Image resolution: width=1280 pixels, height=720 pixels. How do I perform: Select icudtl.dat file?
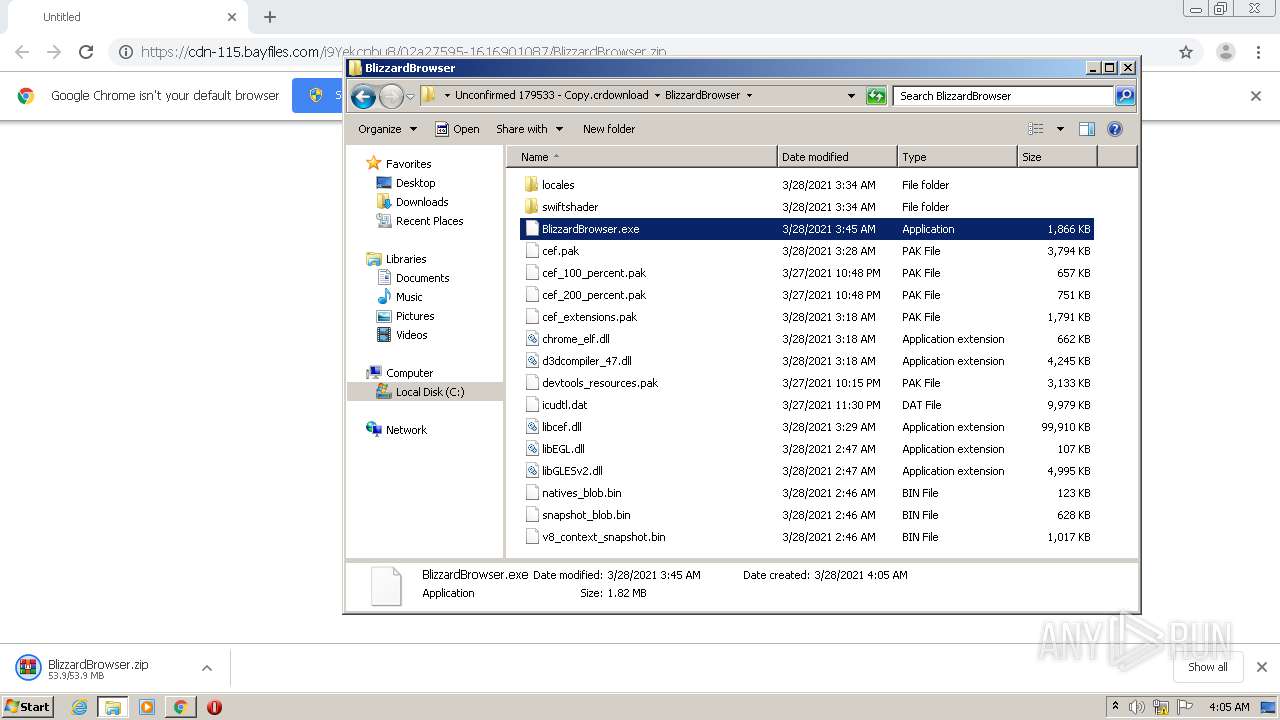pos(564,405)
